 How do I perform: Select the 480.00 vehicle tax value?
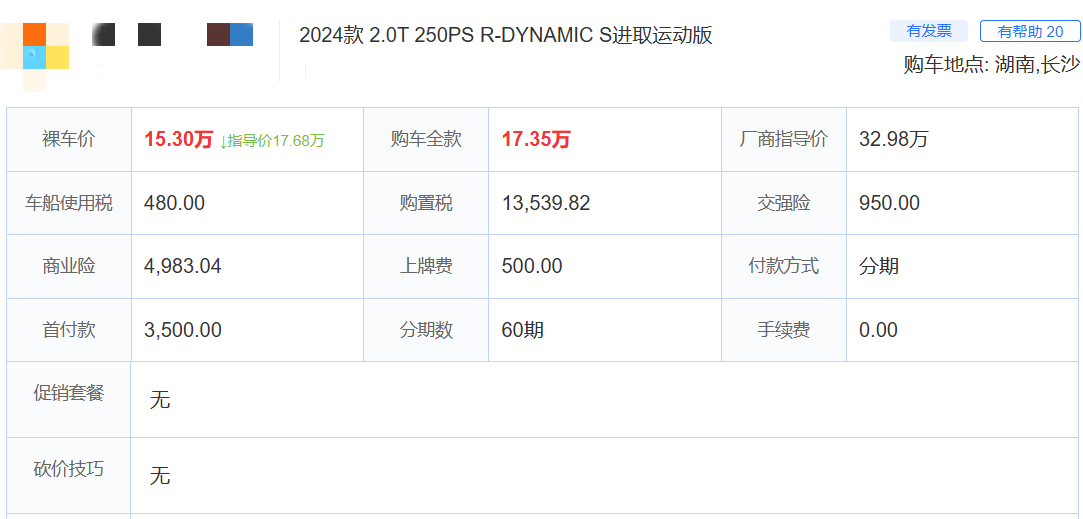click(x=174, y=203)
